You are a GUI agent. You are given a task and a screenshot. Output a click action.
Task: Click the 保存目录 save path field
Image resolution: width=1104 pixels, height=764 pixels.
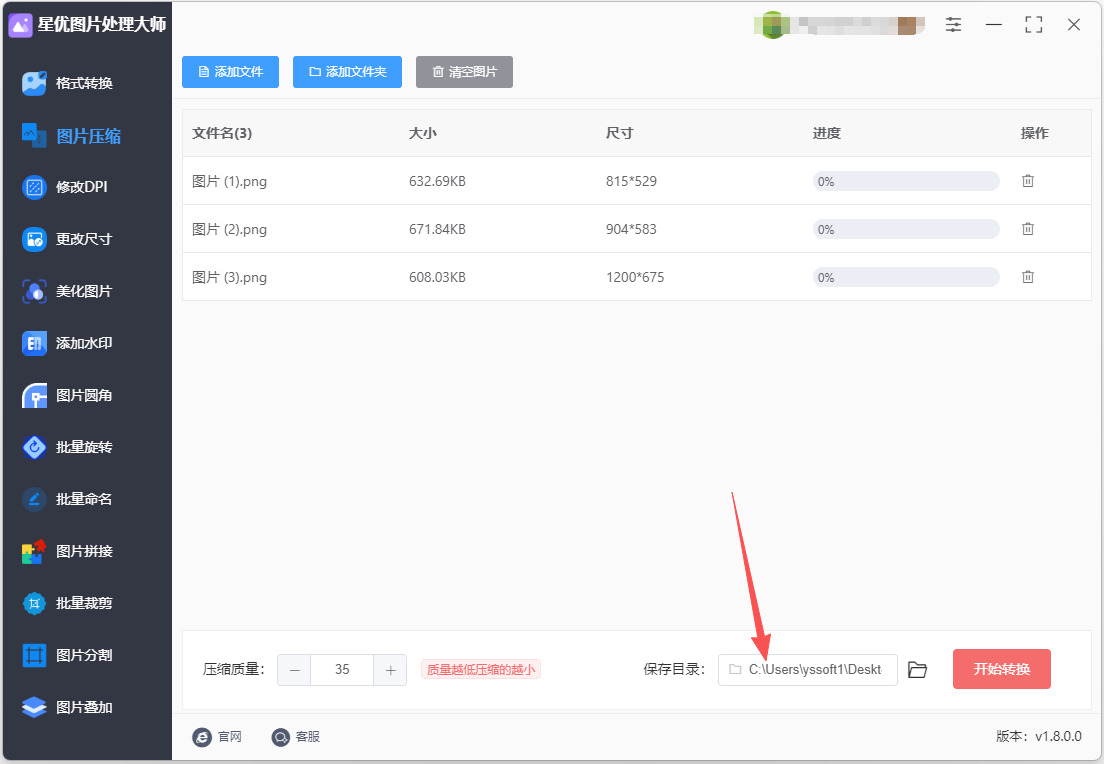(x=808, y=670)
